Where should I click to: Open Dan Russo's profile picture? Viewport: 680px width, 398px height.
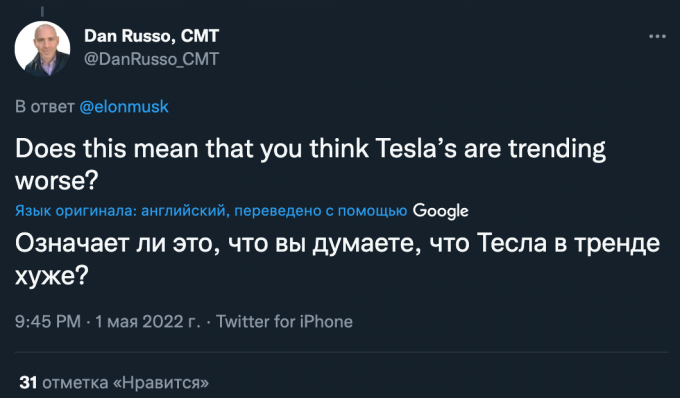[x=42, y=49]
